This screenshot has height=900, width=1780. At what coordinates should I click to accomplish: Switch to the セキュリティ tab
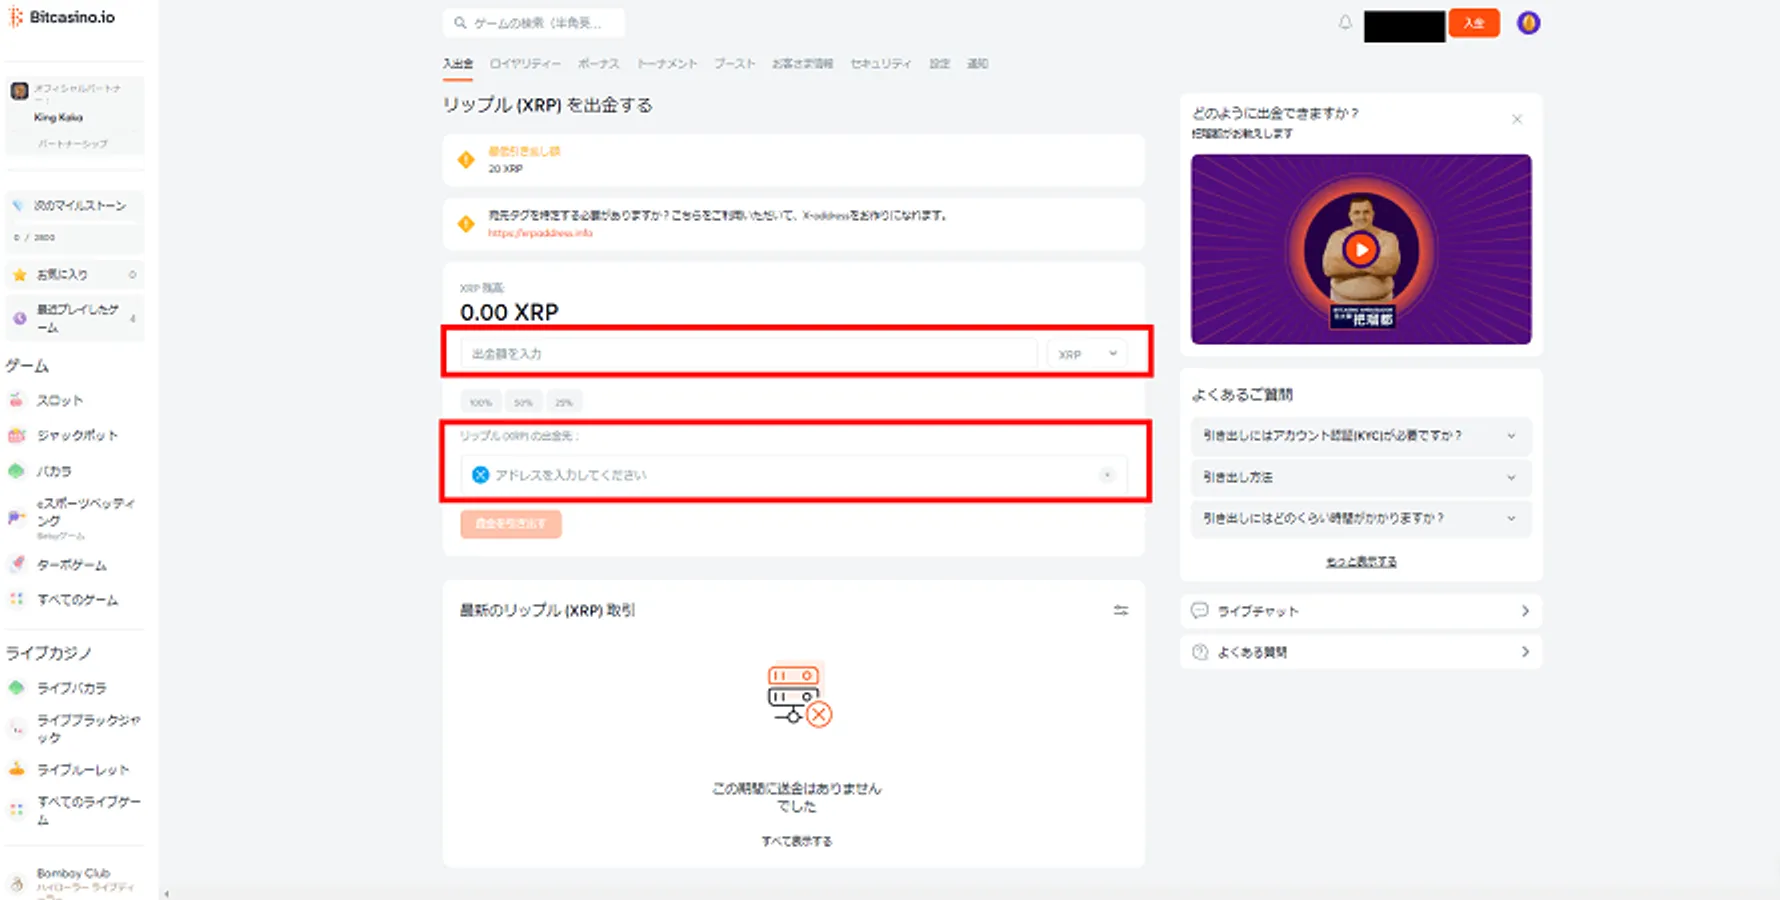(x=881, y=63)
